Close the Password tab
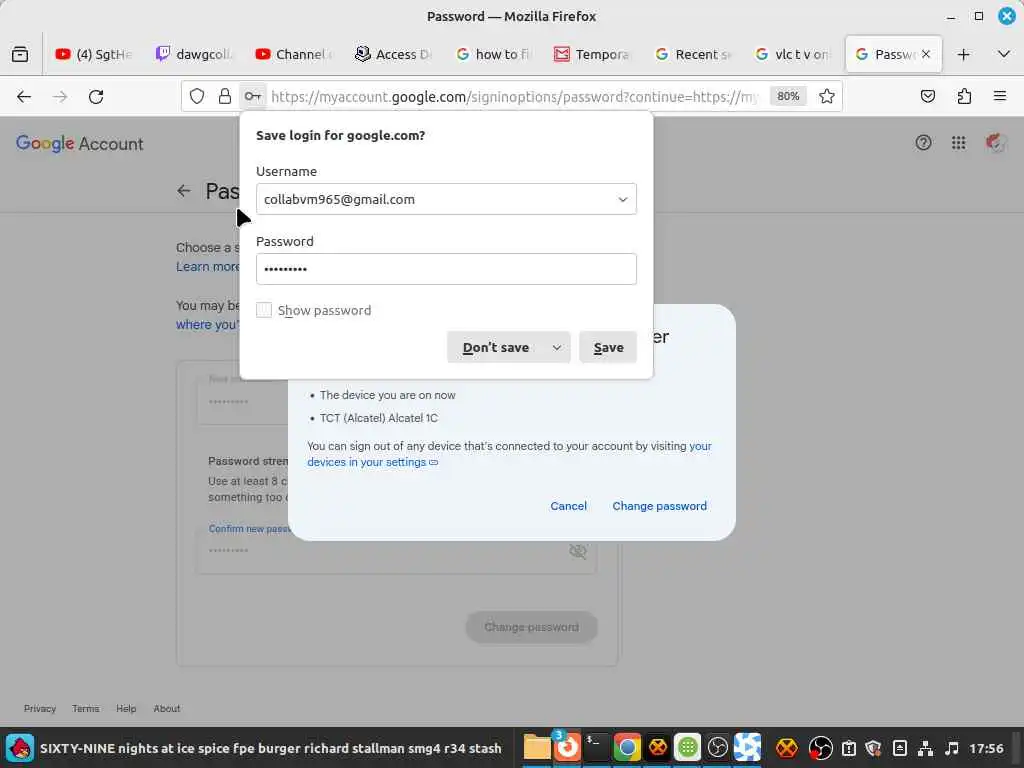The image size is (1024, 768). (926, 54)
